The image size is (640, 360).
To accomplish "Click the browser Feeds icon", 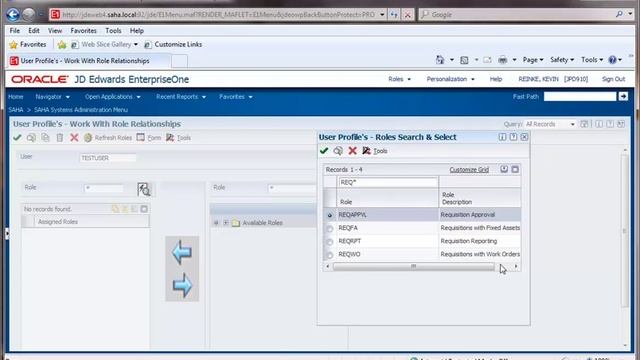I will (464, 60).
